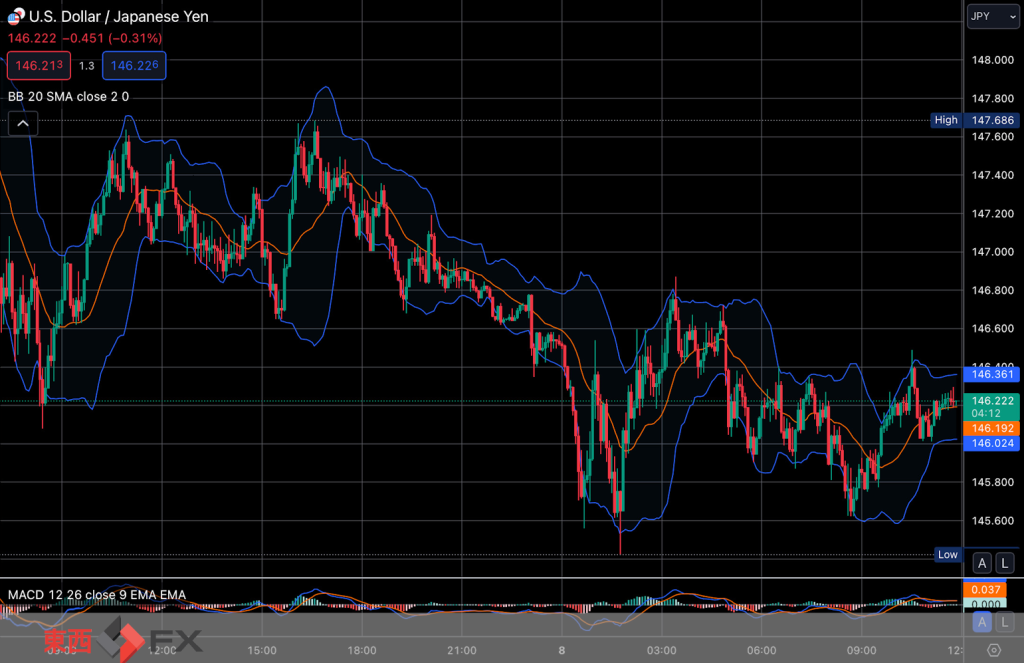Viewport: 1024px width, 663px height.
Task: Click the 147.000 price axis label
Action: (x=993, y=252)
